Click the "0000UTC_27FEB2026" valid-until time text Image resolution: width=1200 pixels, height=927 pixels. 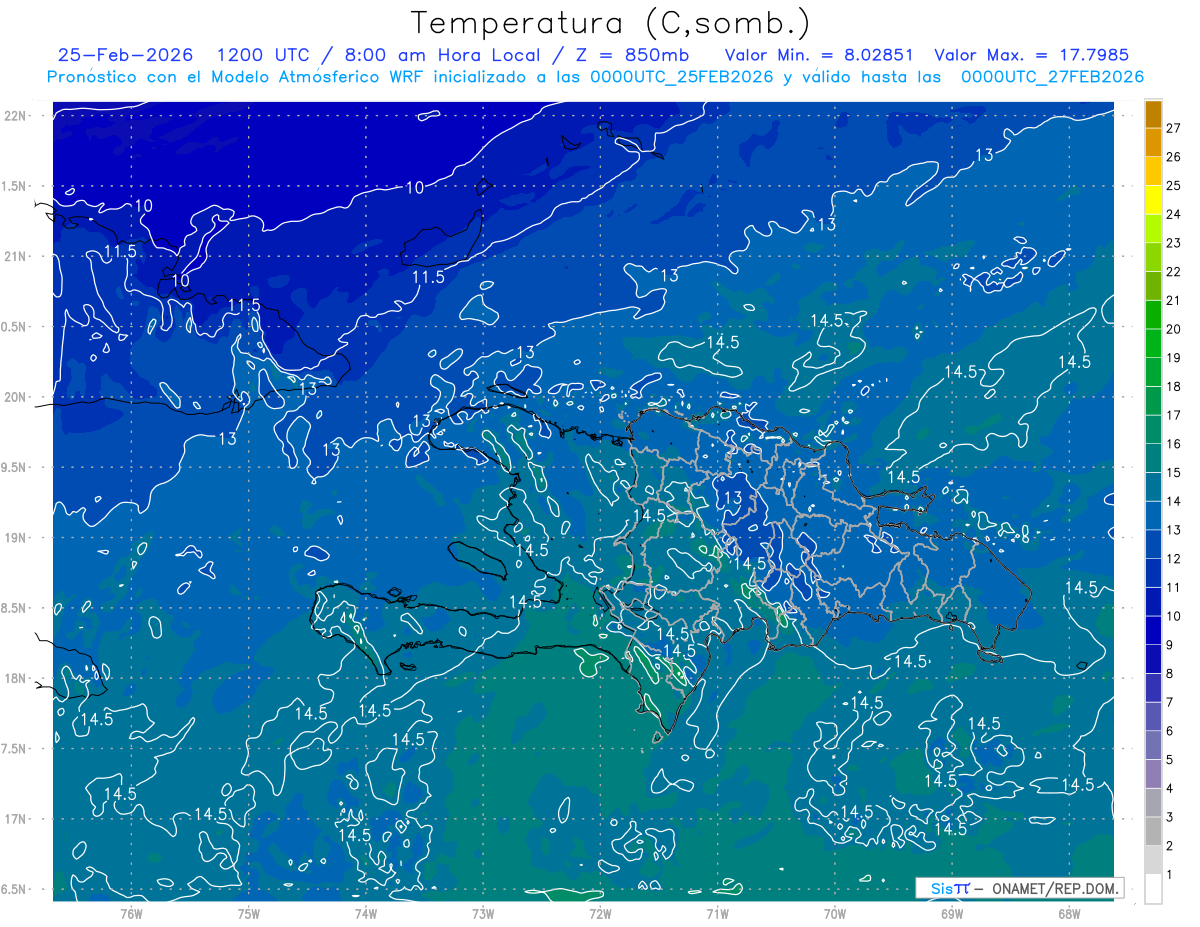(1052, 77)
